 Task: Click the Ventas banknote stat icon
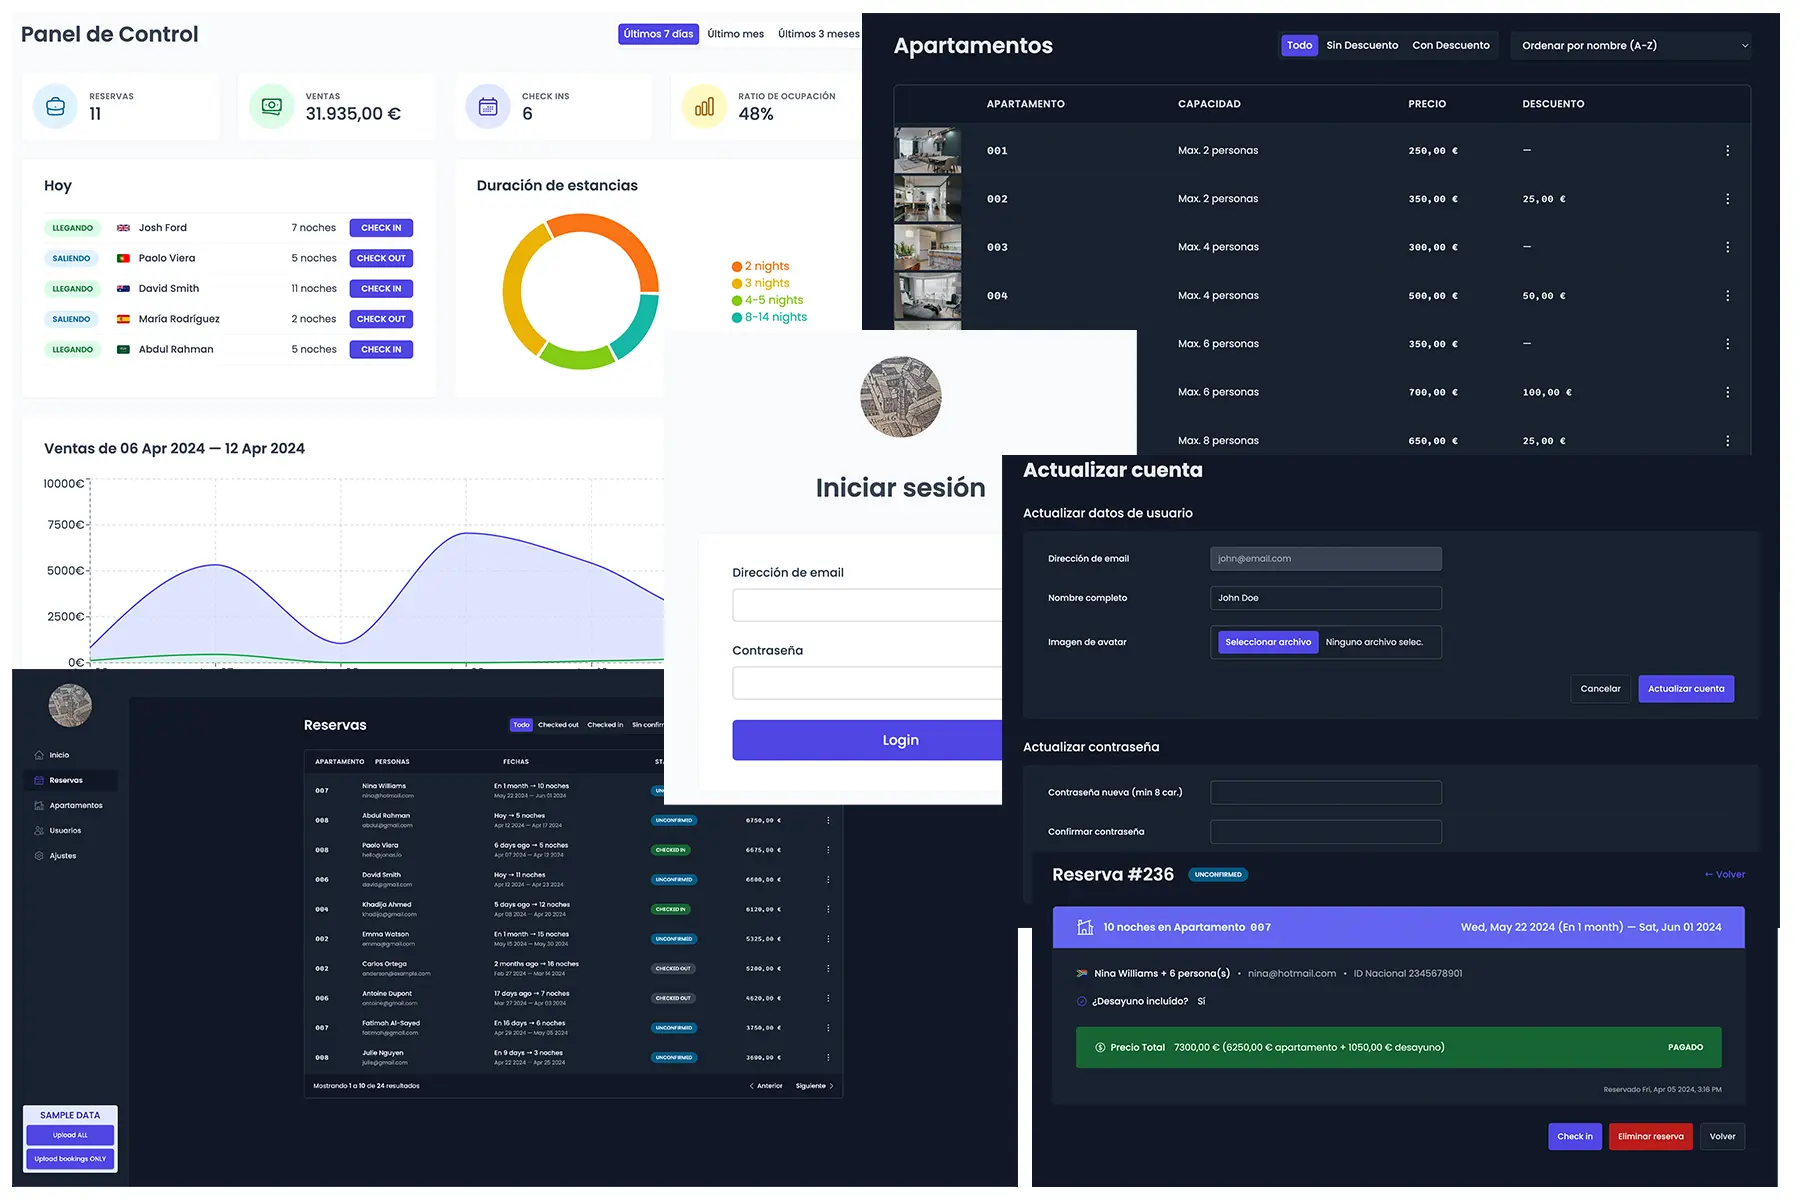tap(271, 106)
